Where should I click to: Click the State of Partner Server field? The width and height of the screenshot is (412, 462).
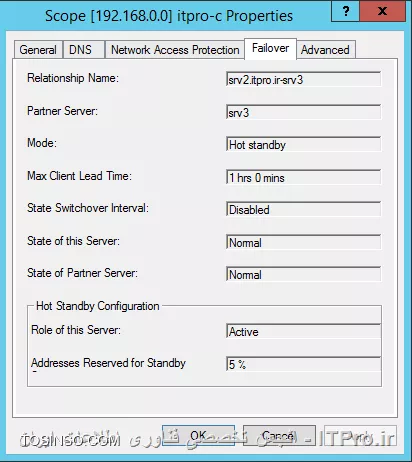pos(303,274)
